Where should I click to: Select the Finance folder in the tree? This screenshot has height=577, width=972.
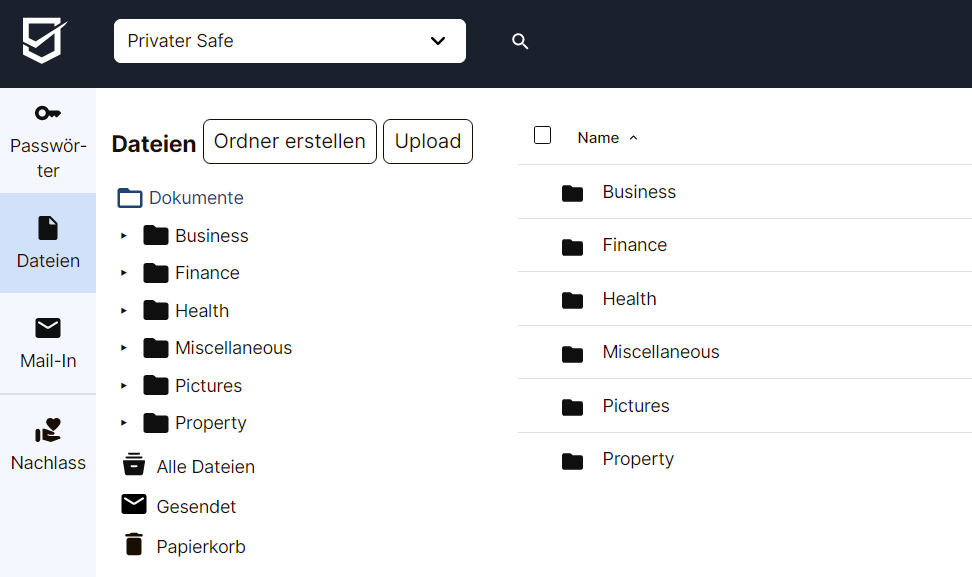pos(207,273)
